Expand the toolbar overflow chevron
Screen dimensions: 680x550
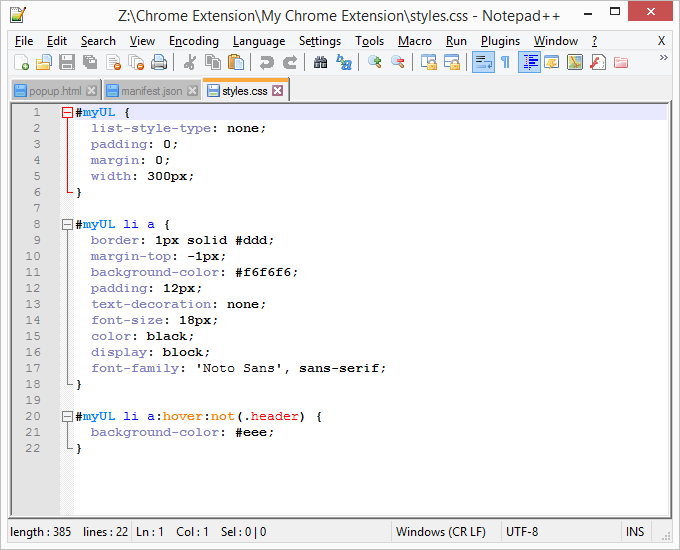tap(663, 59)
